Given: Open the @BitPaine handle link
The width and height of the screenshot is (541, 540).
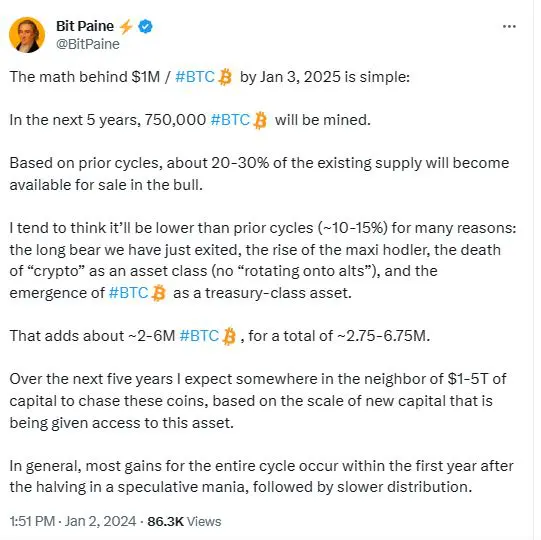Looking at the screenshot, I should 88,44.
